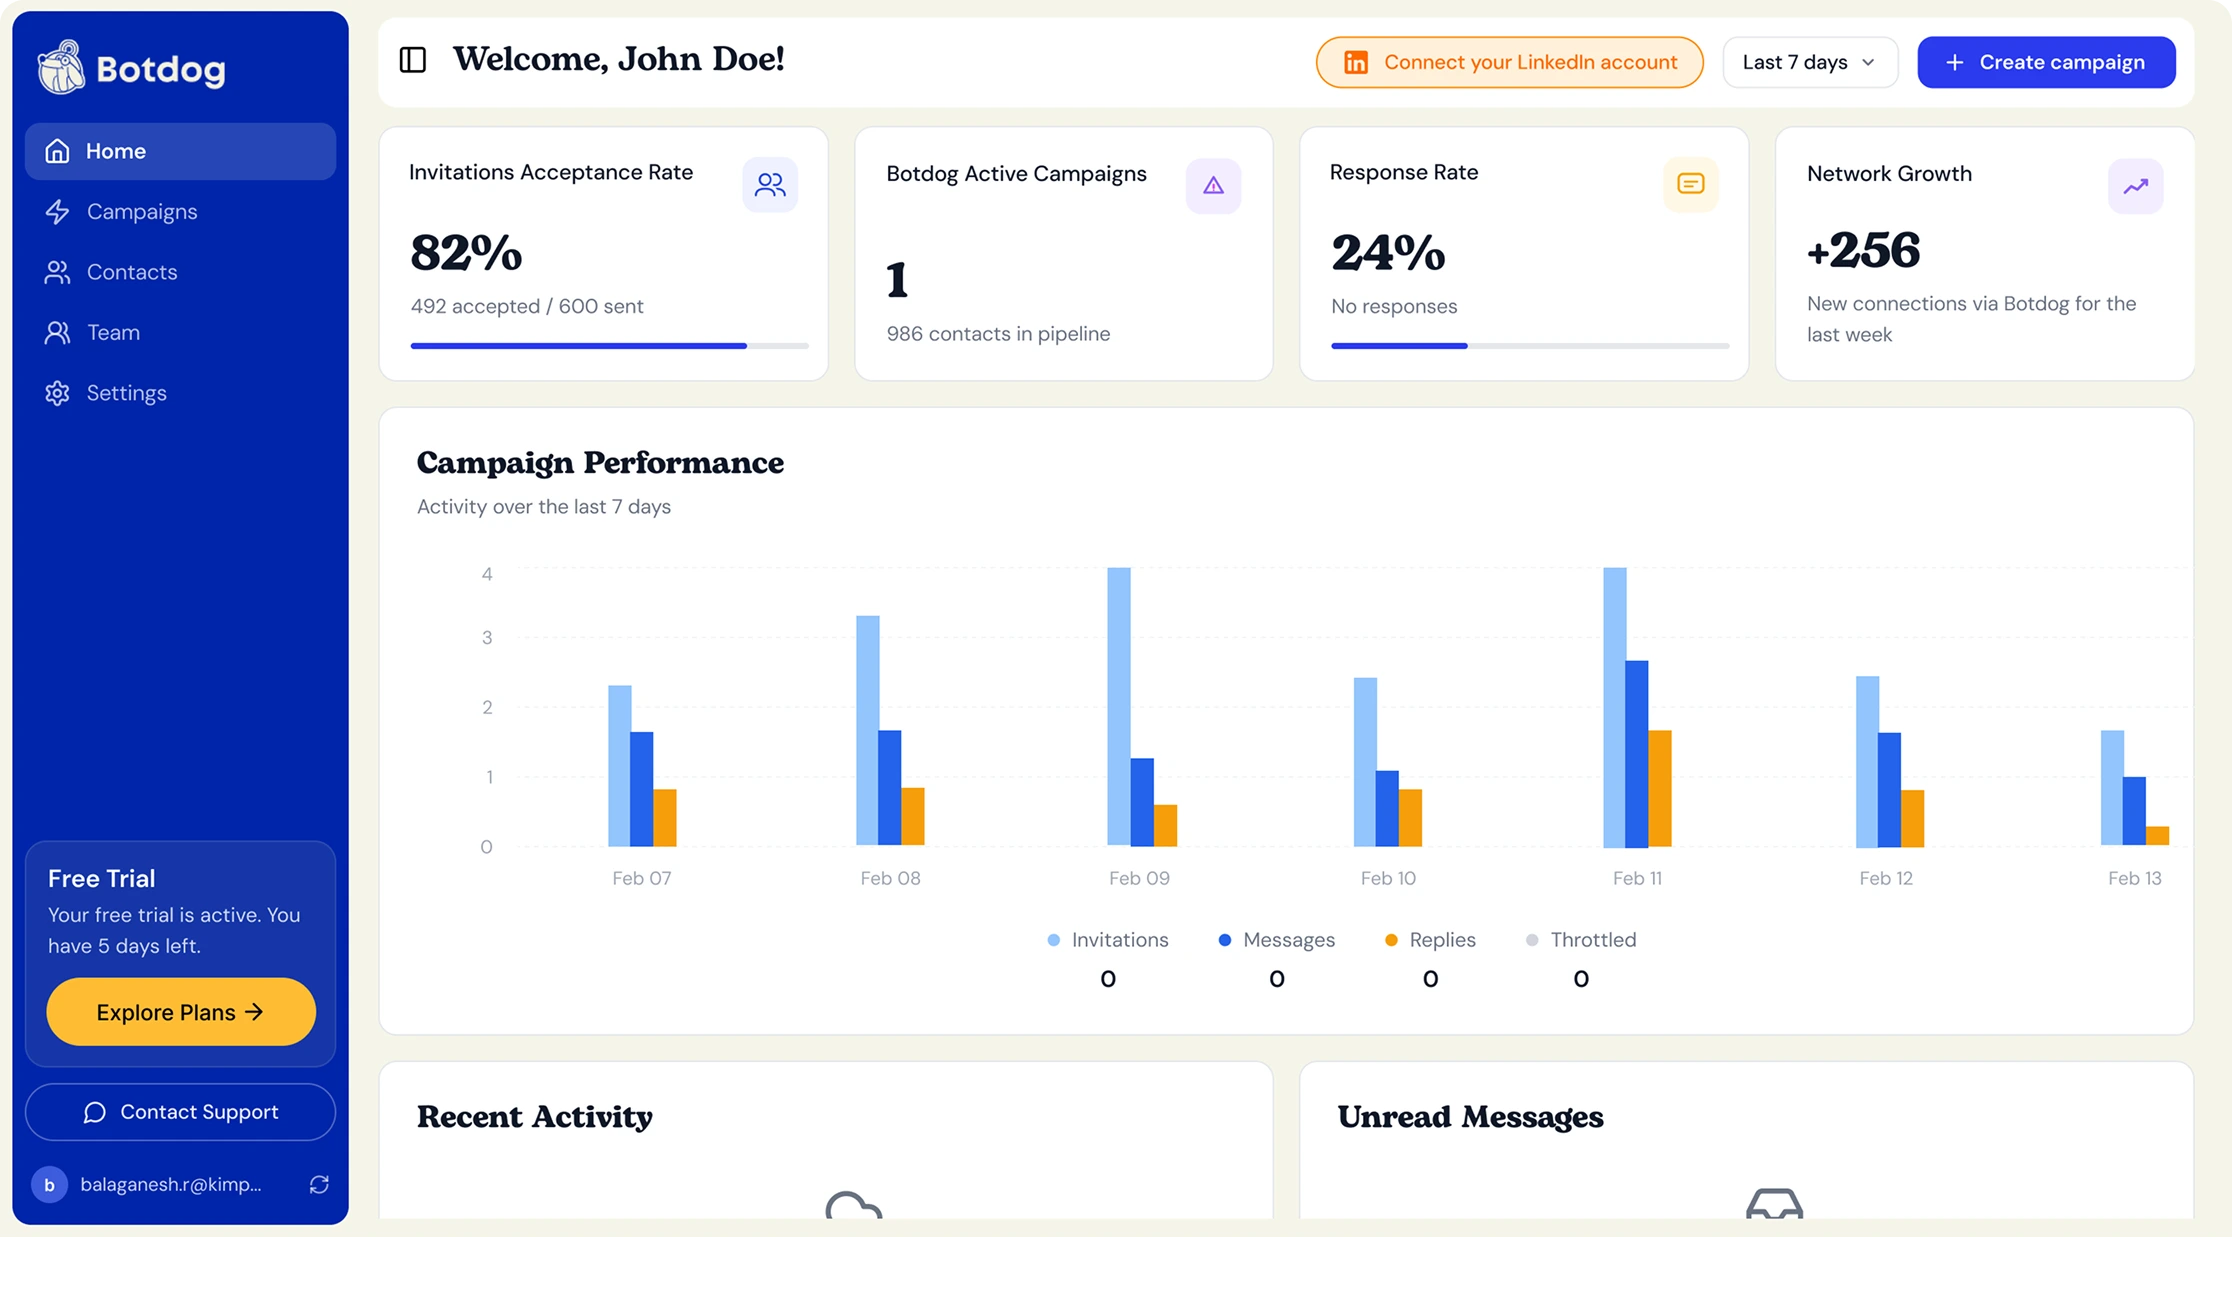Click the refresh icon beside the account email
The width and height of the screenshot is (2232, 1298).
(319, 1184)
